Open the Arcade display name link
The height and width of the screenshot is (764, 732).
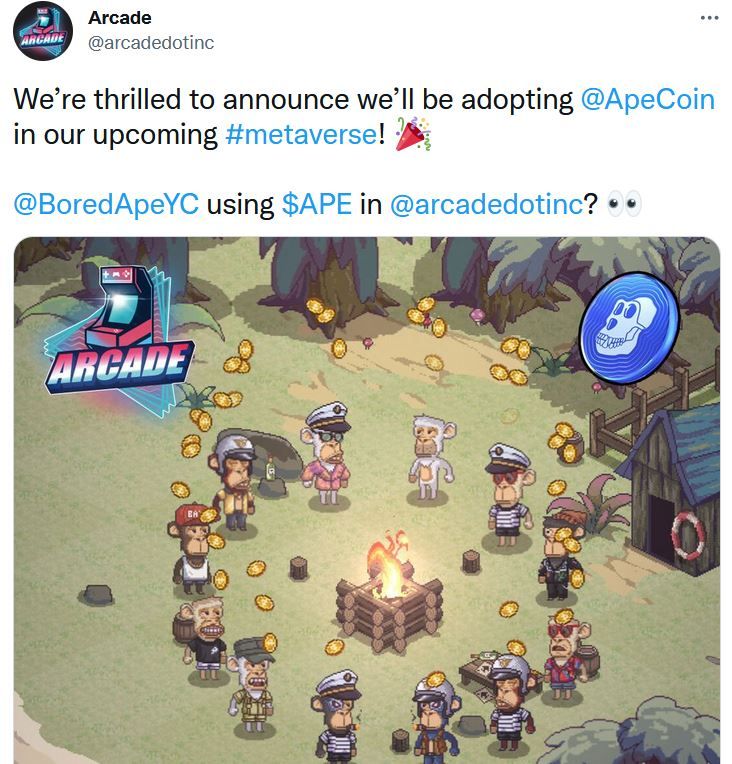(119, 18)
